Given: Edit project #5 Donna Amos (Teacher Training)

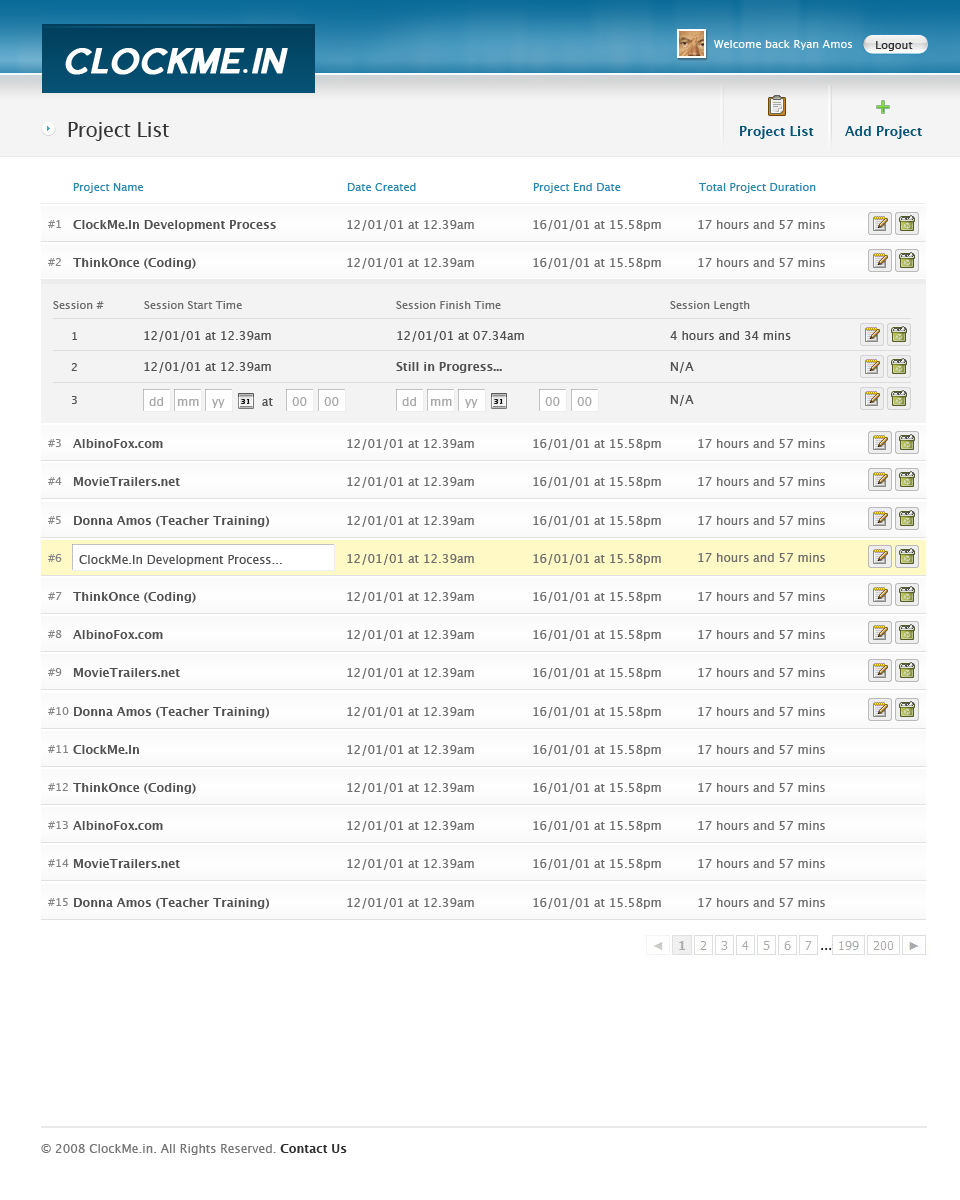Looking at the screenshot, I should [880, 519].
